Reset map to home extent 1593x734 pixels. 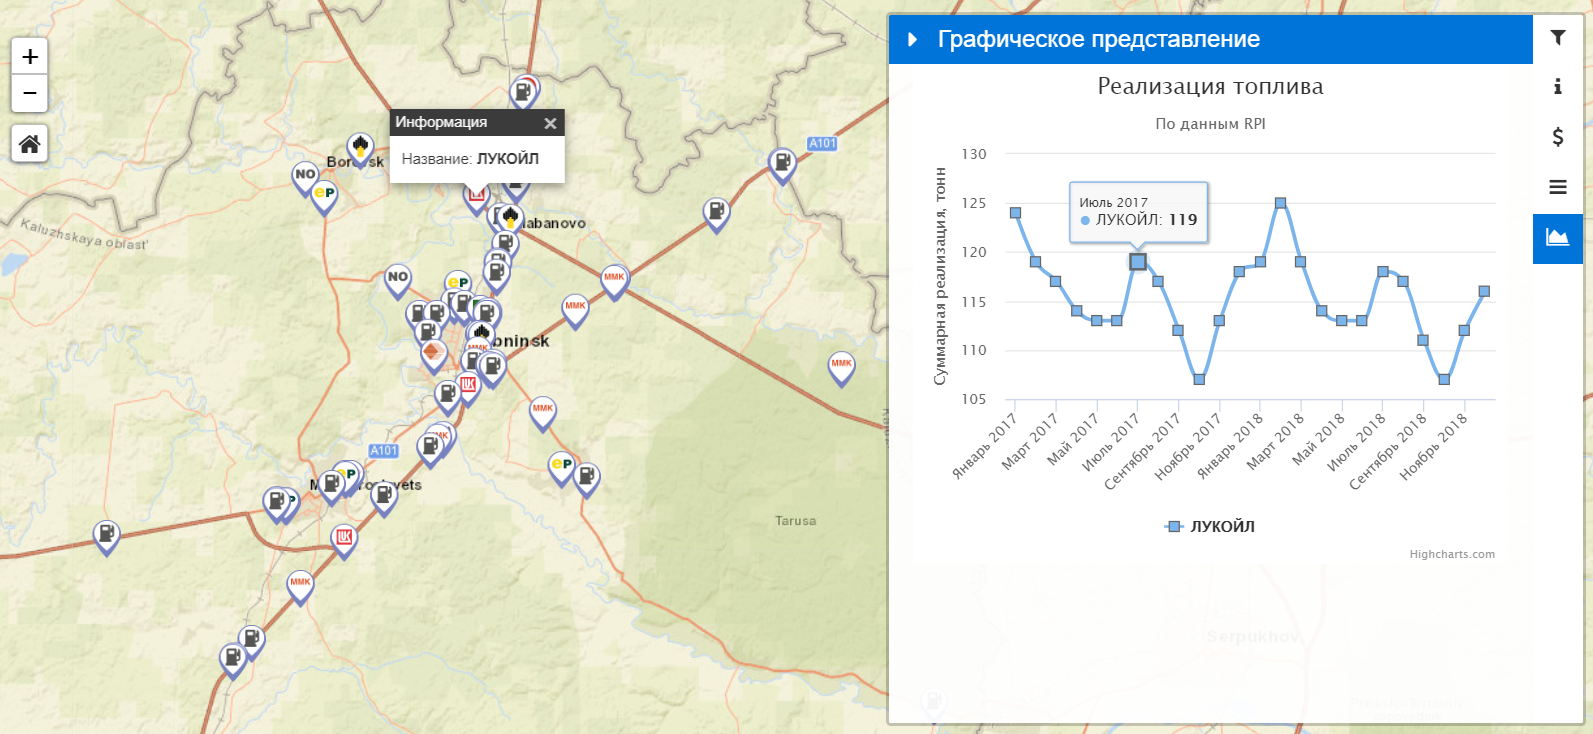click(x=30, y=144)
